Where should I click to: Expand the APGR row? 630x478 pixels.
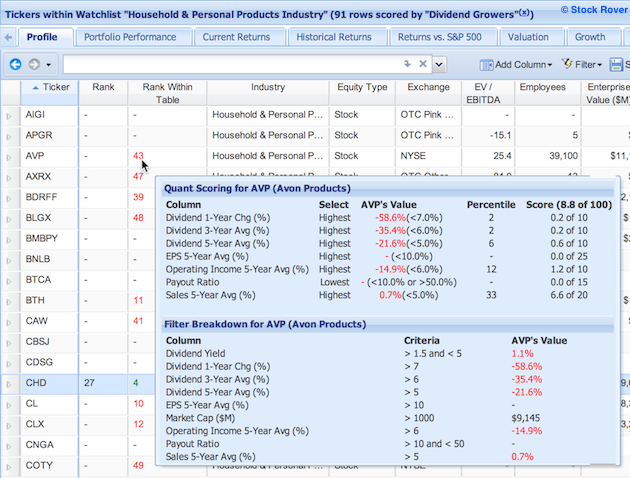tap(9, 137)
